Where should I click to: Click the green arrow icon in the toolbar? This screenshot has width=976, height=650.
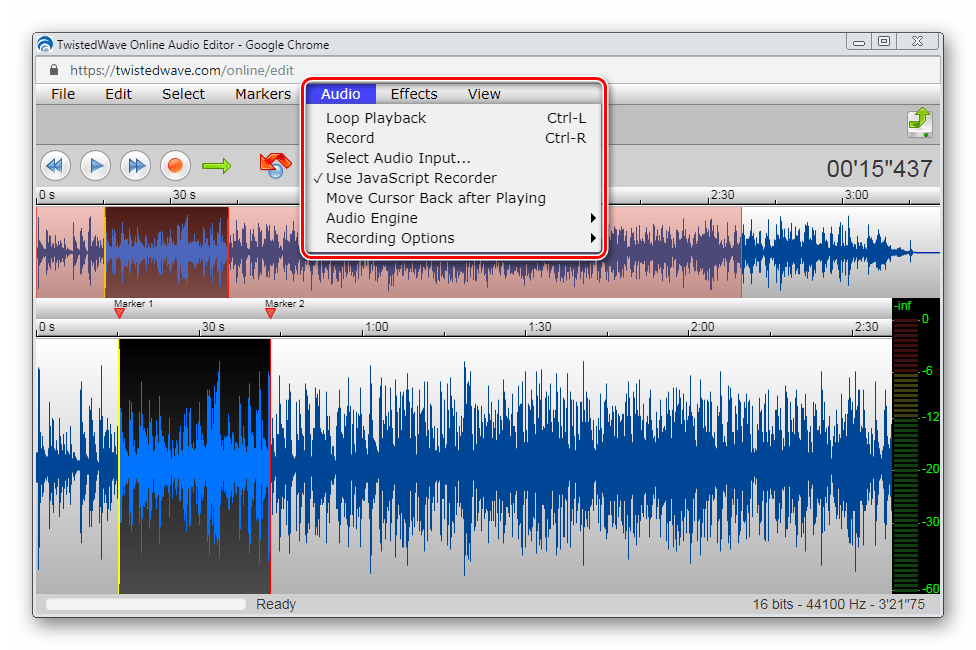(x=216, y=165)
